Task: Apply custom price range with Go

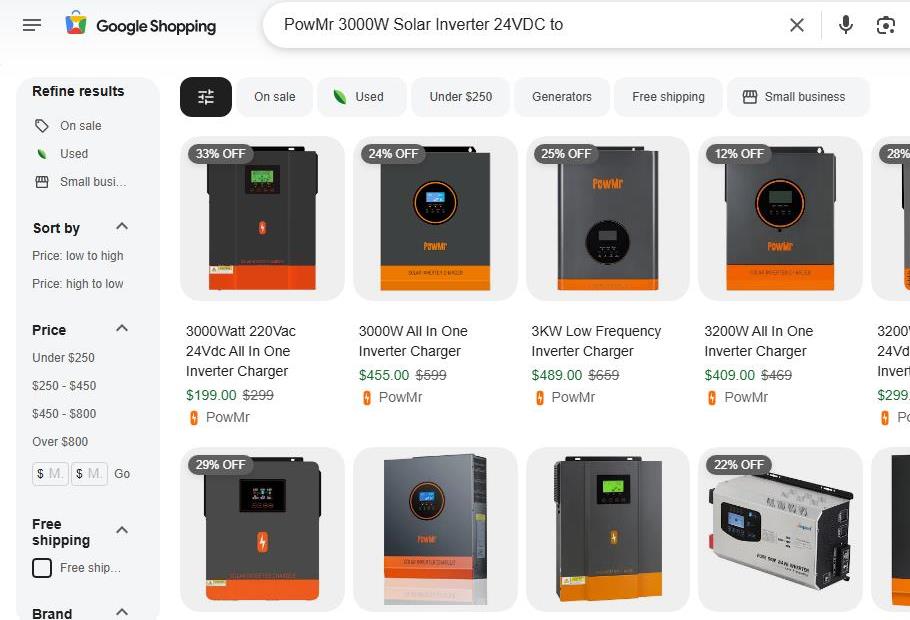Action: (122, 474)
